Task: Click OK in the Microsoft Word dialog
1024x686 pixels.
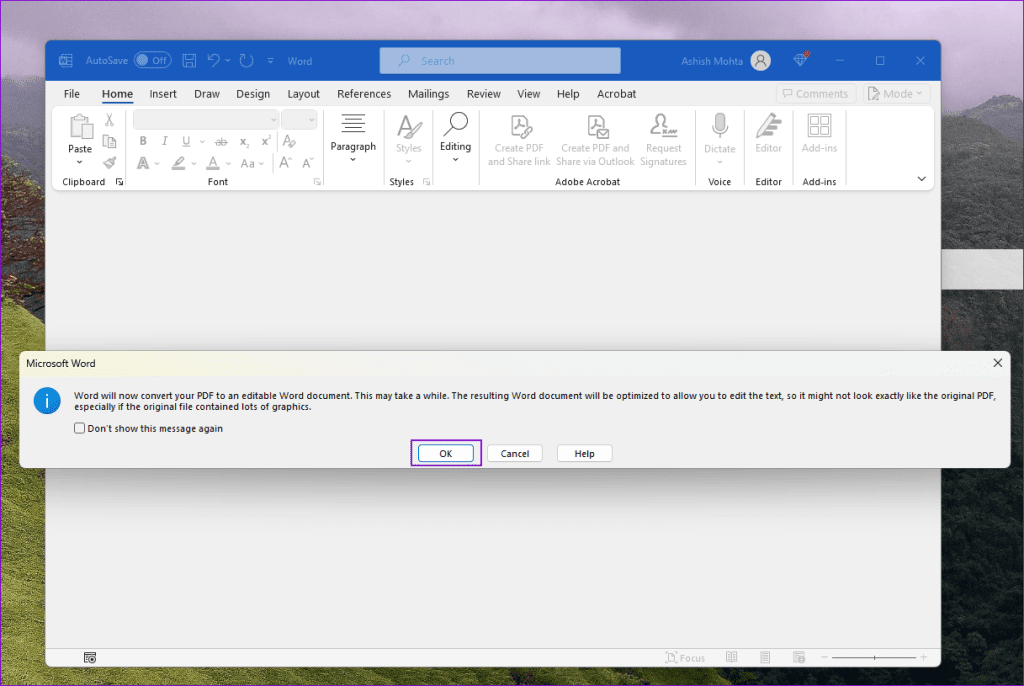Action: tap(445, 452)
